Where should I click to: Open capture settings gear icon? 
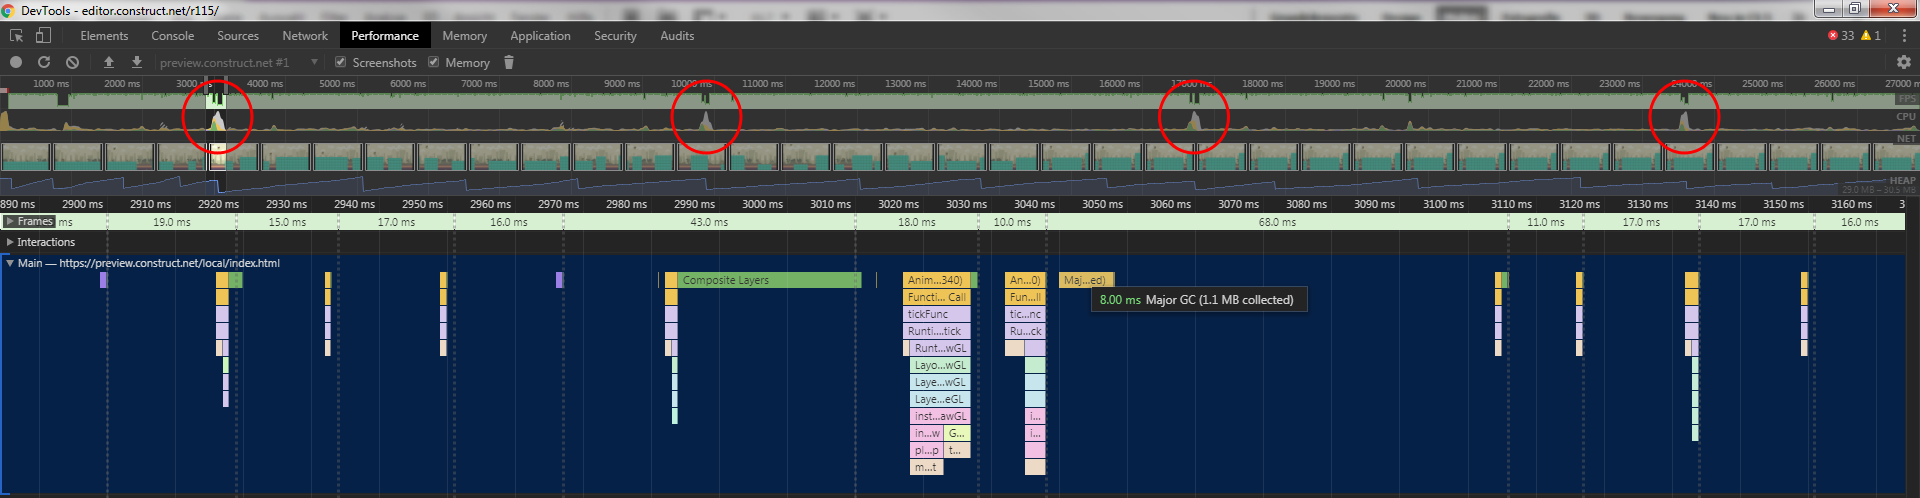(x=1903, y=62)
